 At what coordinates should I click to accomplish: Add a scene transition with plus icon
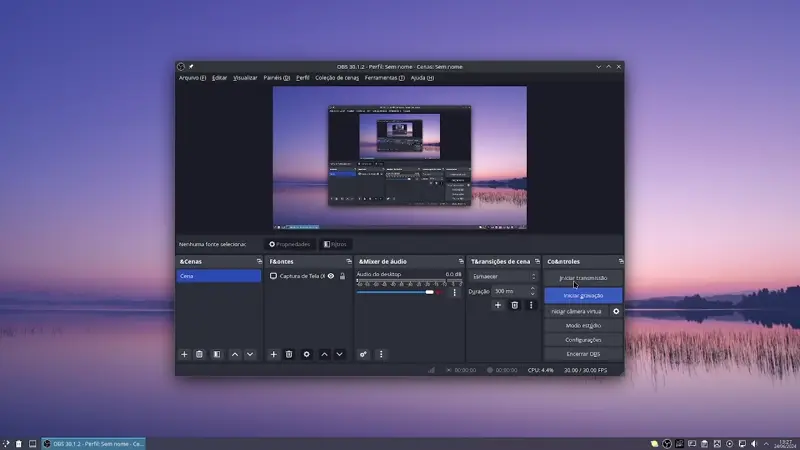[x=498, y=305]
